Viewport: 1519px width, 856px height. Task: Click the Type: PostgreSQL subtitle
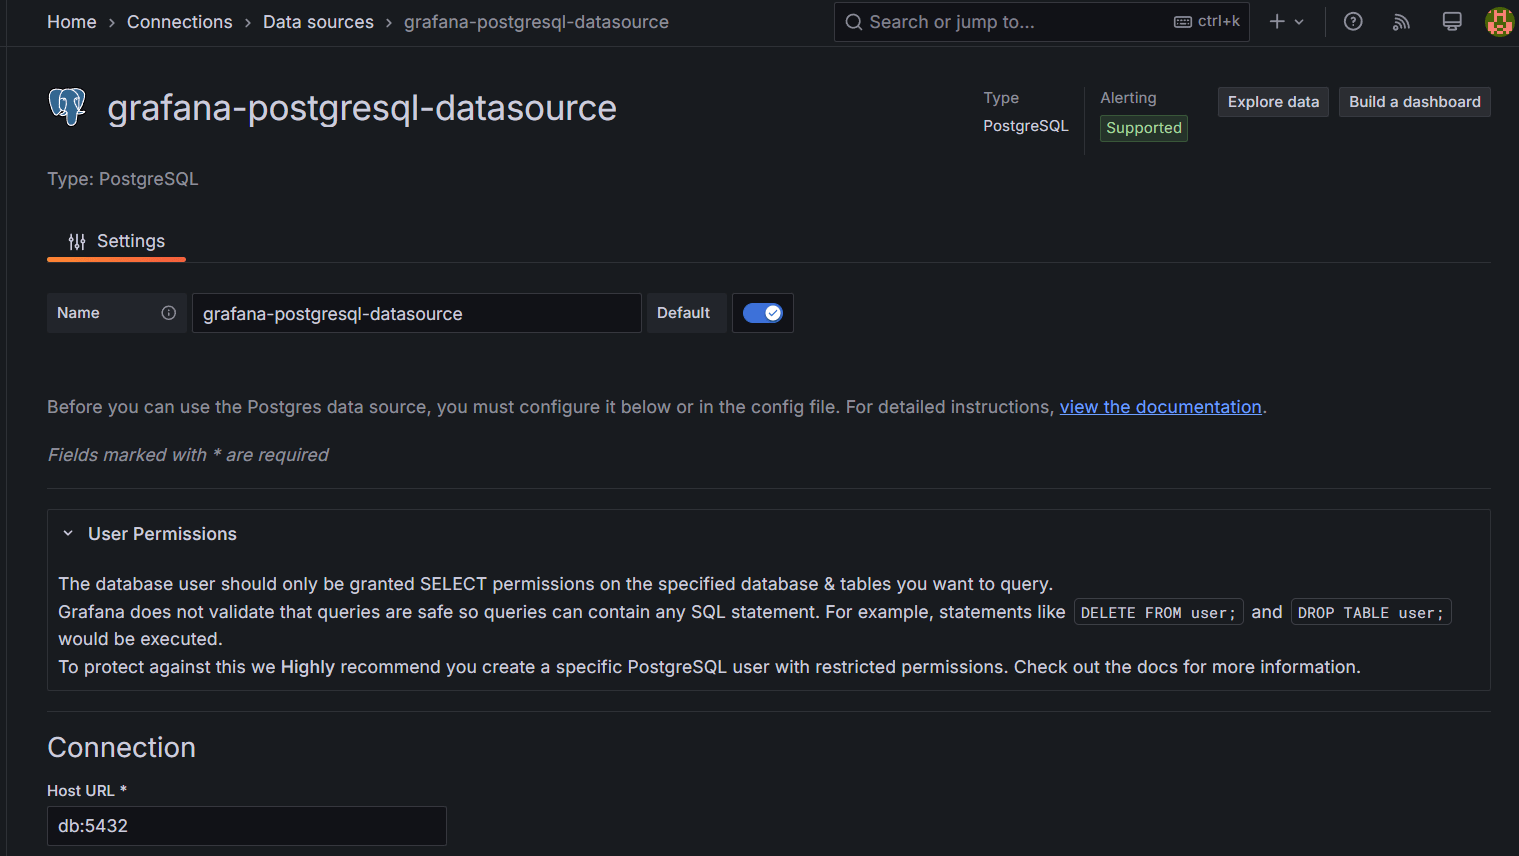pos(123,179)
